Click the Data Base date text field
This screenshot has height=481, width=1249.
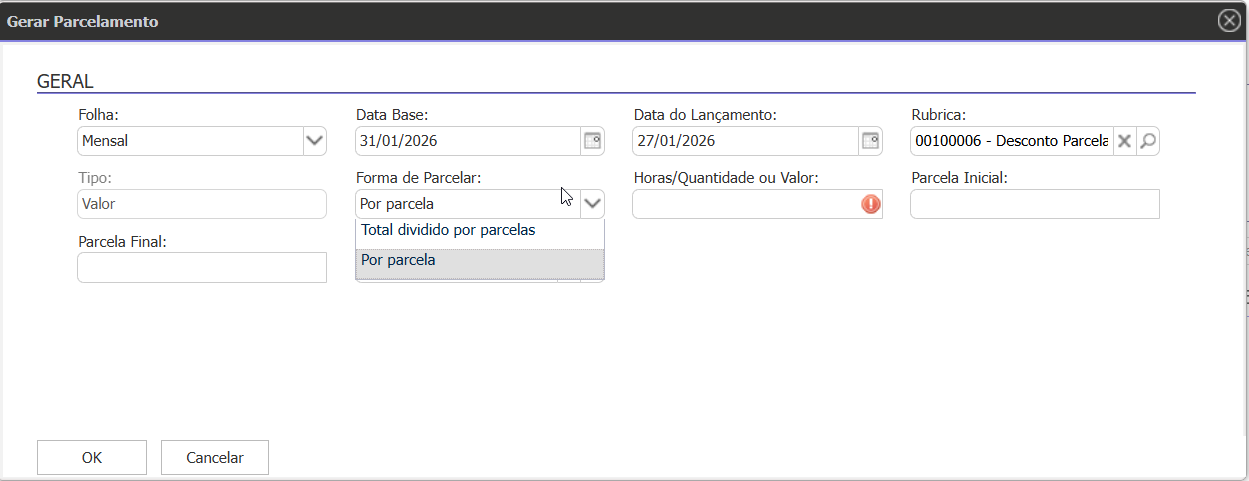pos(467,141)
